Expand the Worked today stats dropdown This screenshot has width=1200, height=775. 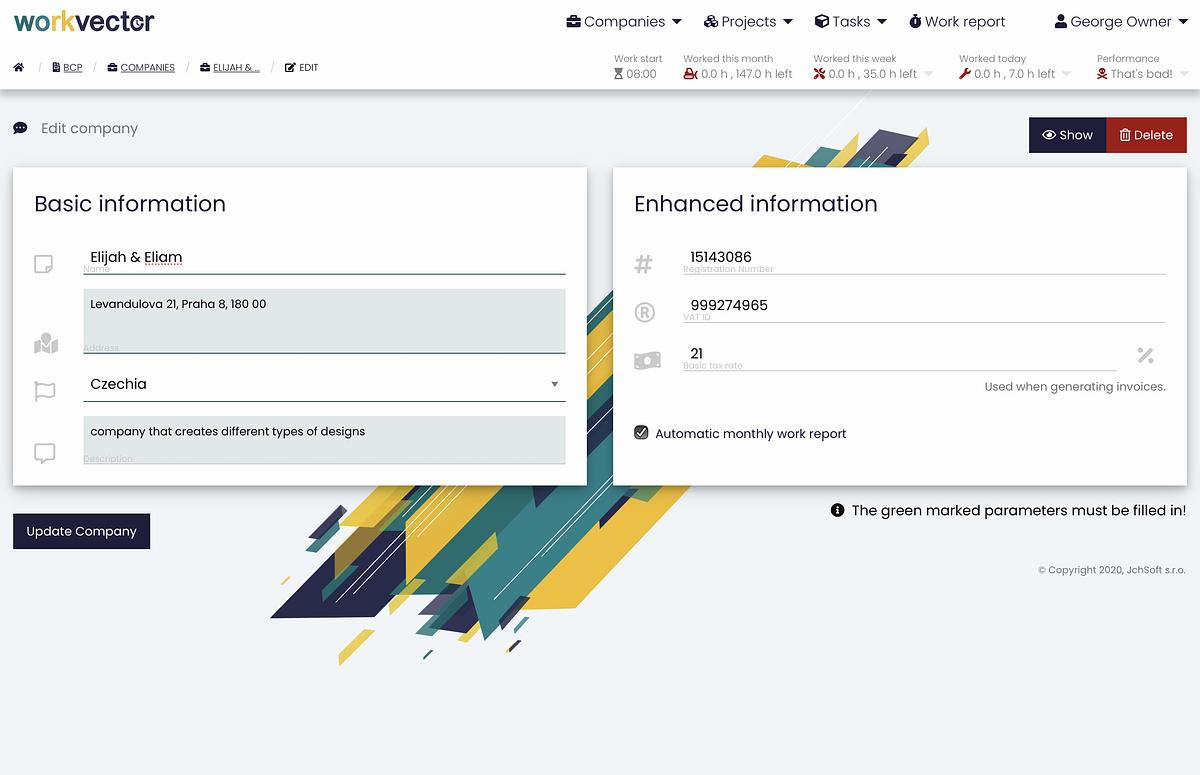(x=1065, y=74)
